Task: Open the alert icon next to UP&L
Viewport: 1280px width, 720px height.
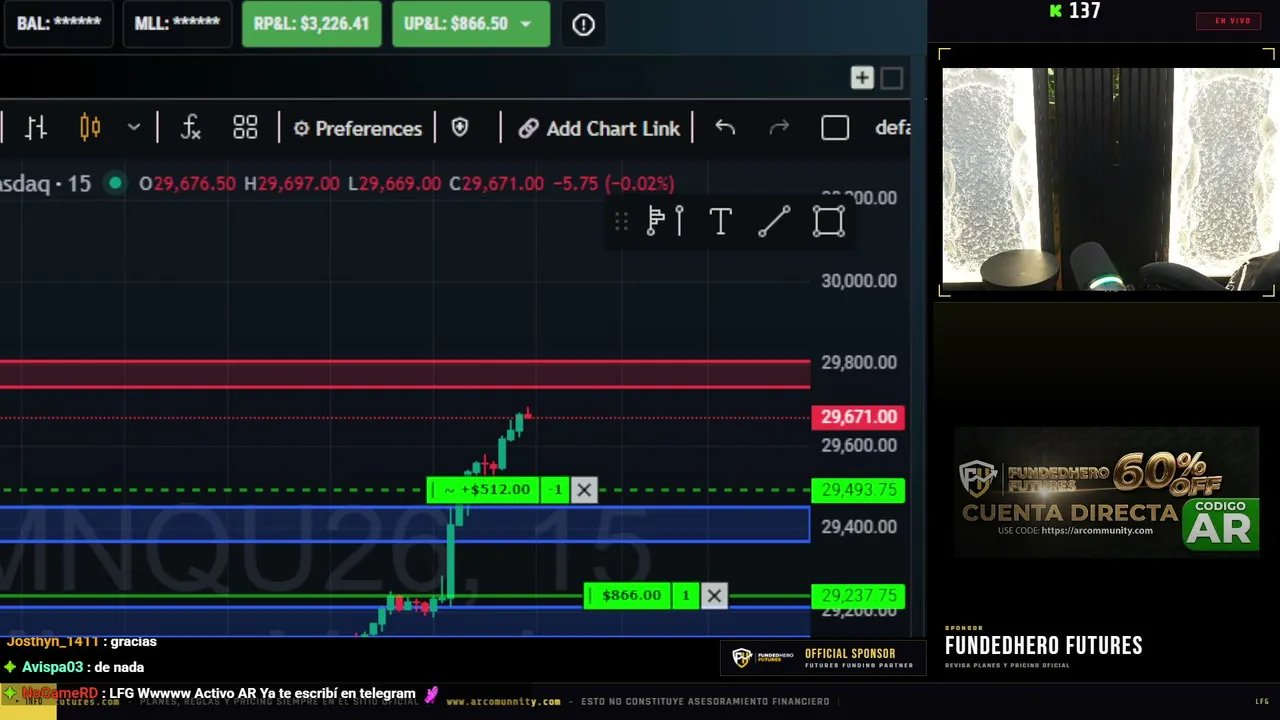Action: (x=583, y=25)
